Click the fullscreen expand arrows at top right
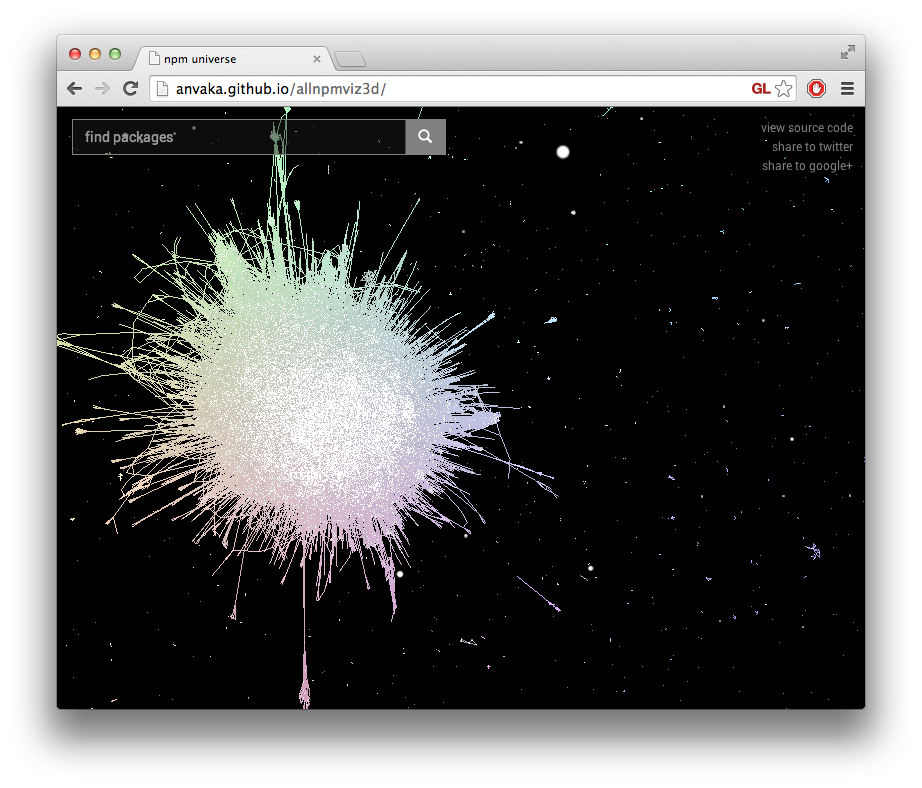 [x=848, y=52]
